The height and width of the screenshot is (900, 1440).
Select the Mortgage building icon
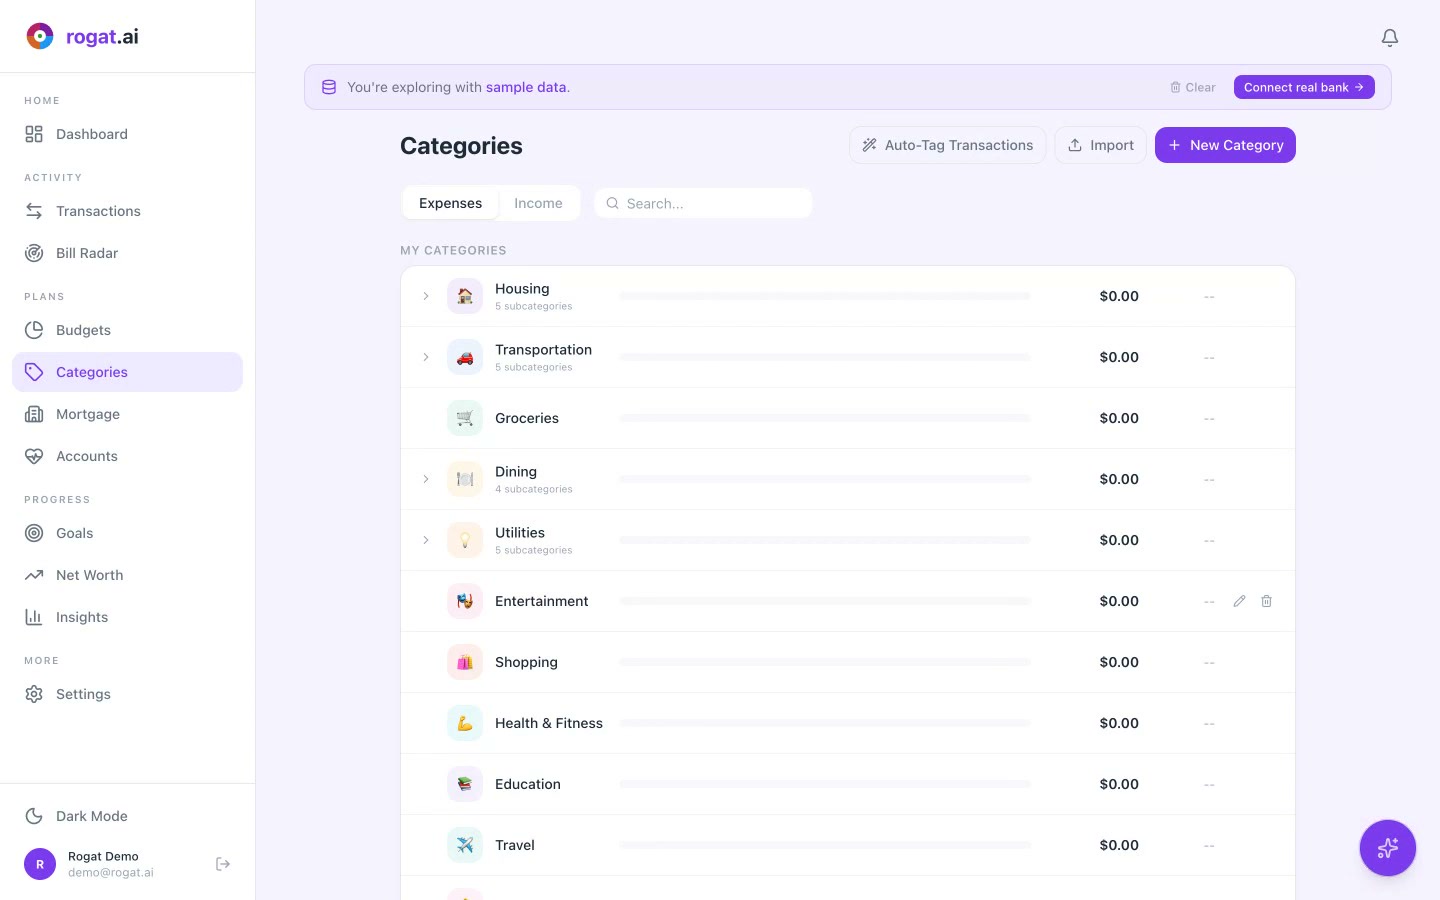pyautogui.click(x=34, y=414)
